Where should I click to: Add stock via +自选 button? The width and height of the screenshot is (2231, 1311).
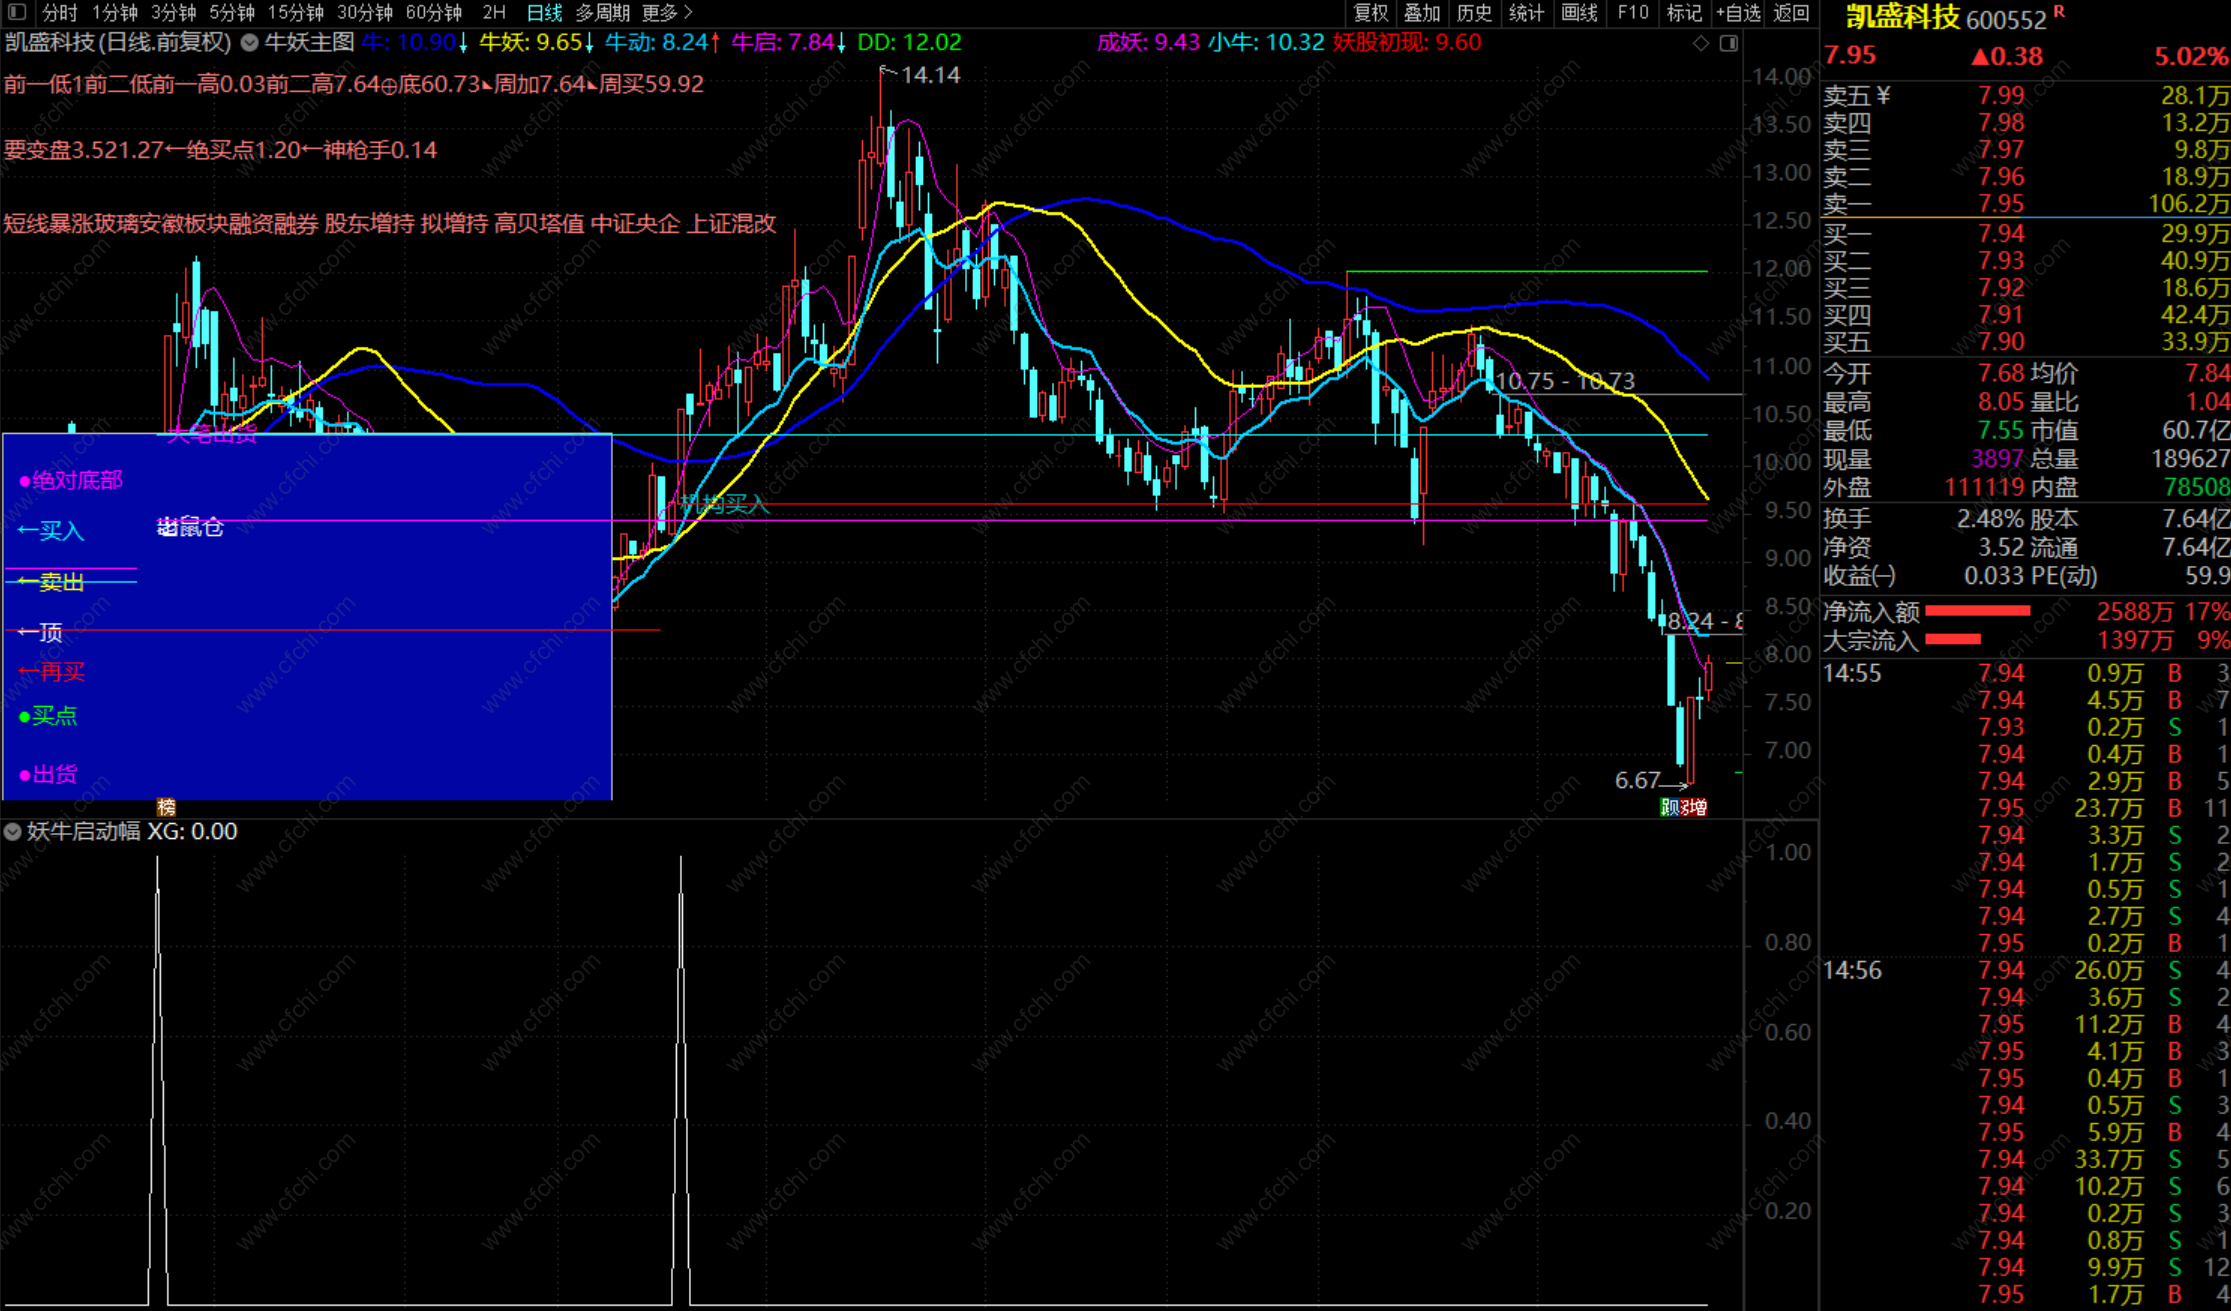pos(1738,12)
